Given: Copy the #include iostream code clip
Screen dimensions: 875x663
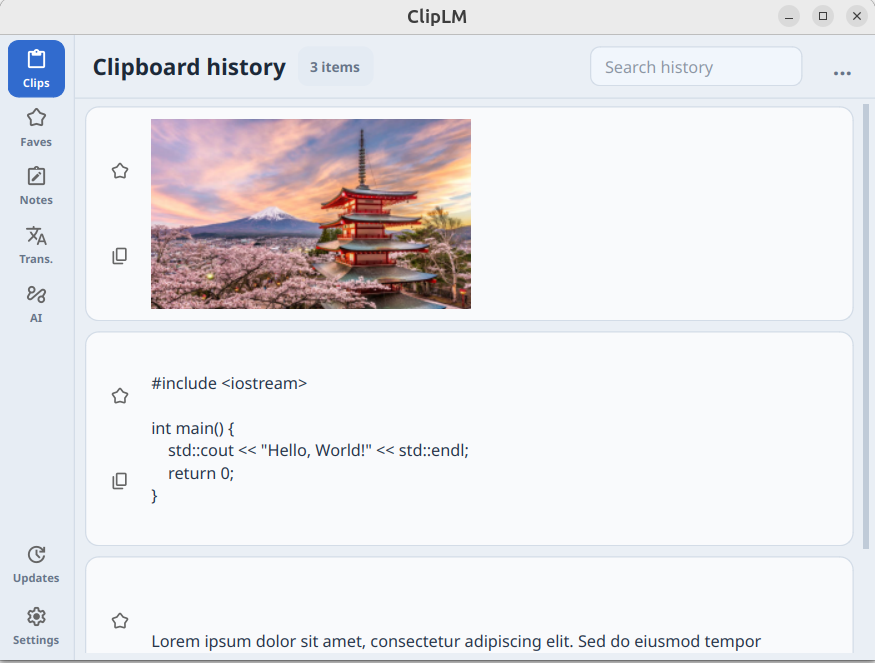Looking at the screenshot, I should click(x=120, y=481).
